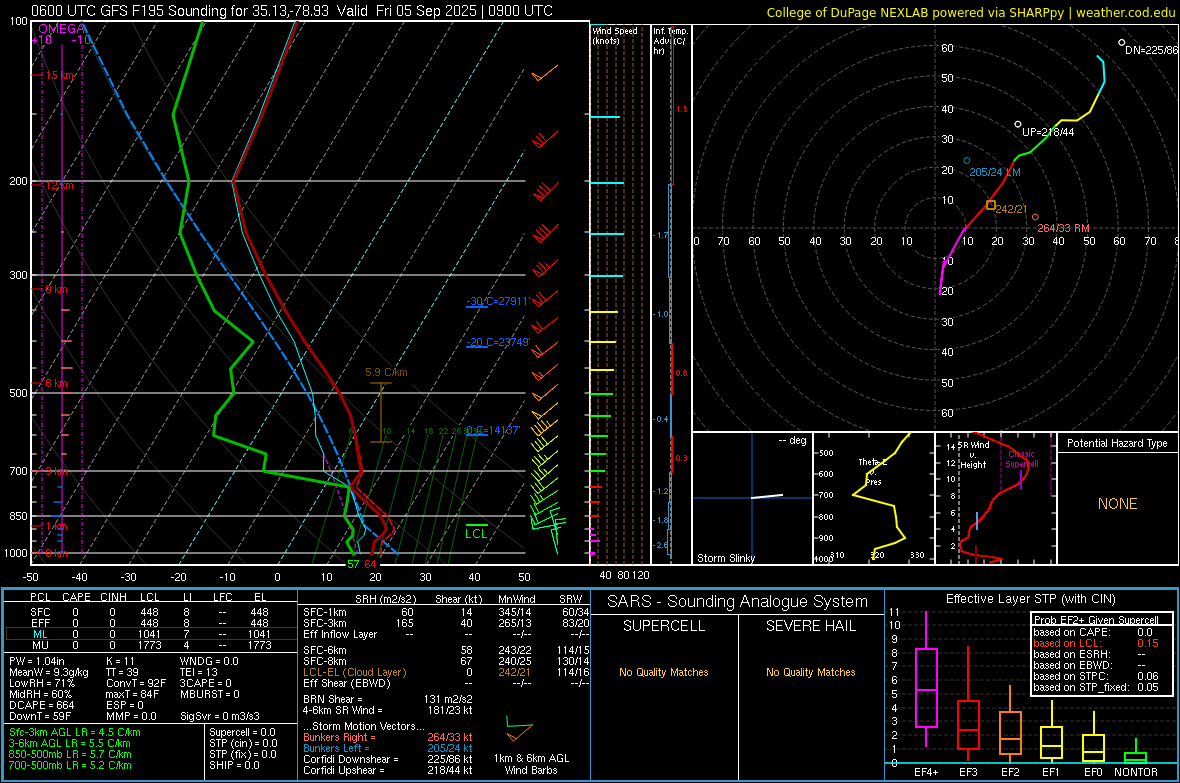This screenshot has width=1180, height=783.
Task: Click the PW = 1.04in value
Action: pyautogui.click(x=47, y=661)
